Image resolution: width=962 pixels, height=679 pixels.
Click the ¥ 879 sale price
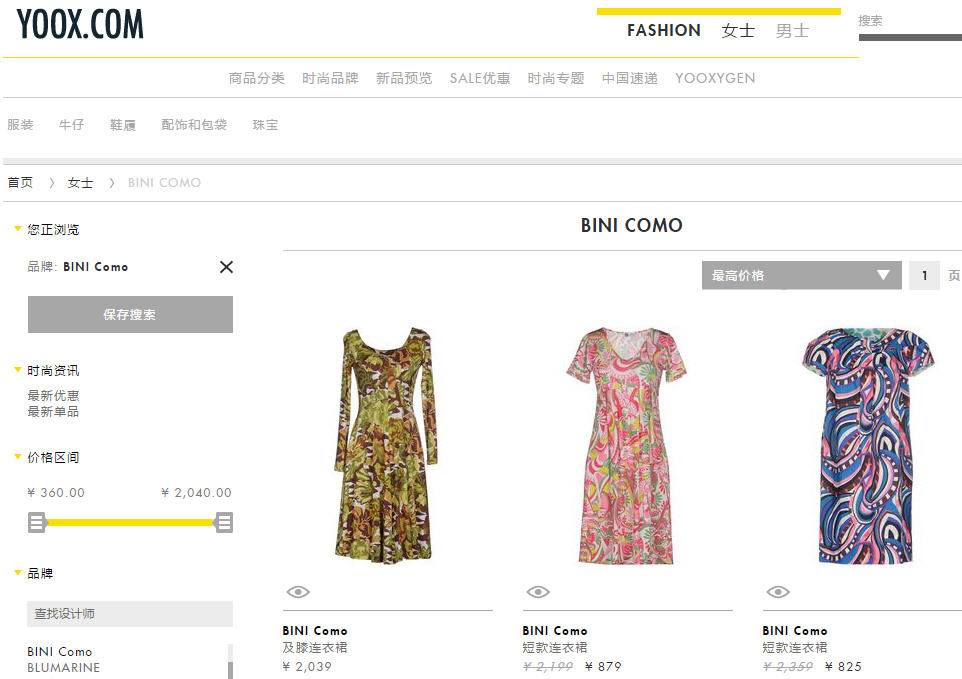603,667
